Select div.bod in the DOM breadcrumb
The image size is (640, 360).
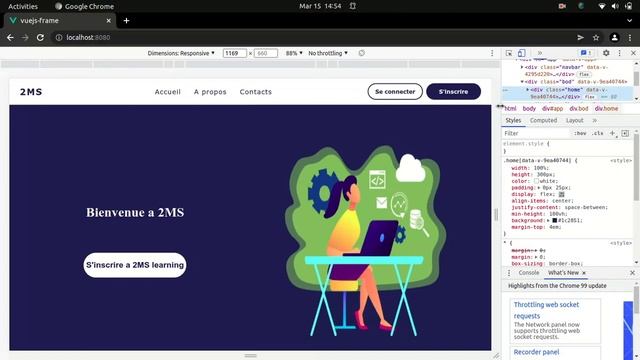(579, 109)
